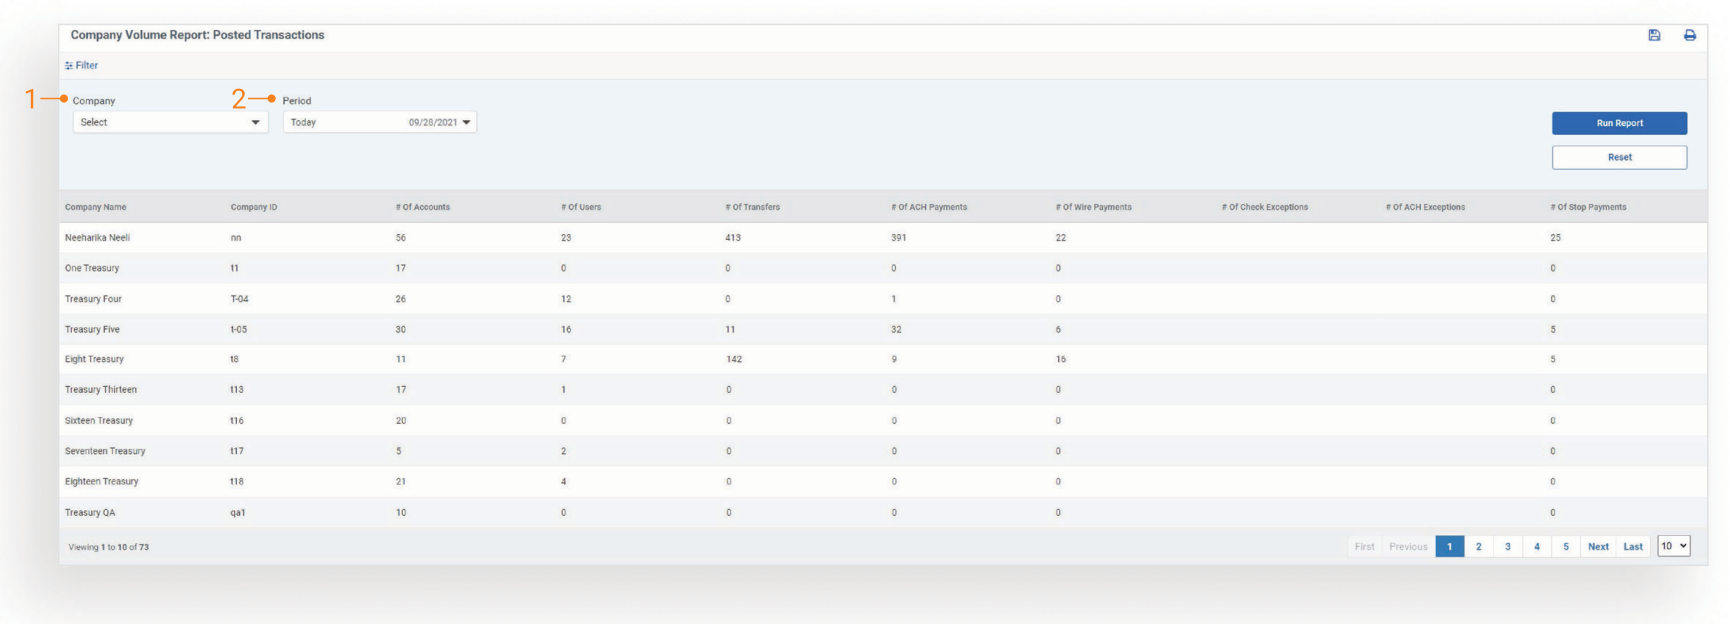1730x624 pixels.
Task: Click the save report icon
Action: (x=1654, y=35)
